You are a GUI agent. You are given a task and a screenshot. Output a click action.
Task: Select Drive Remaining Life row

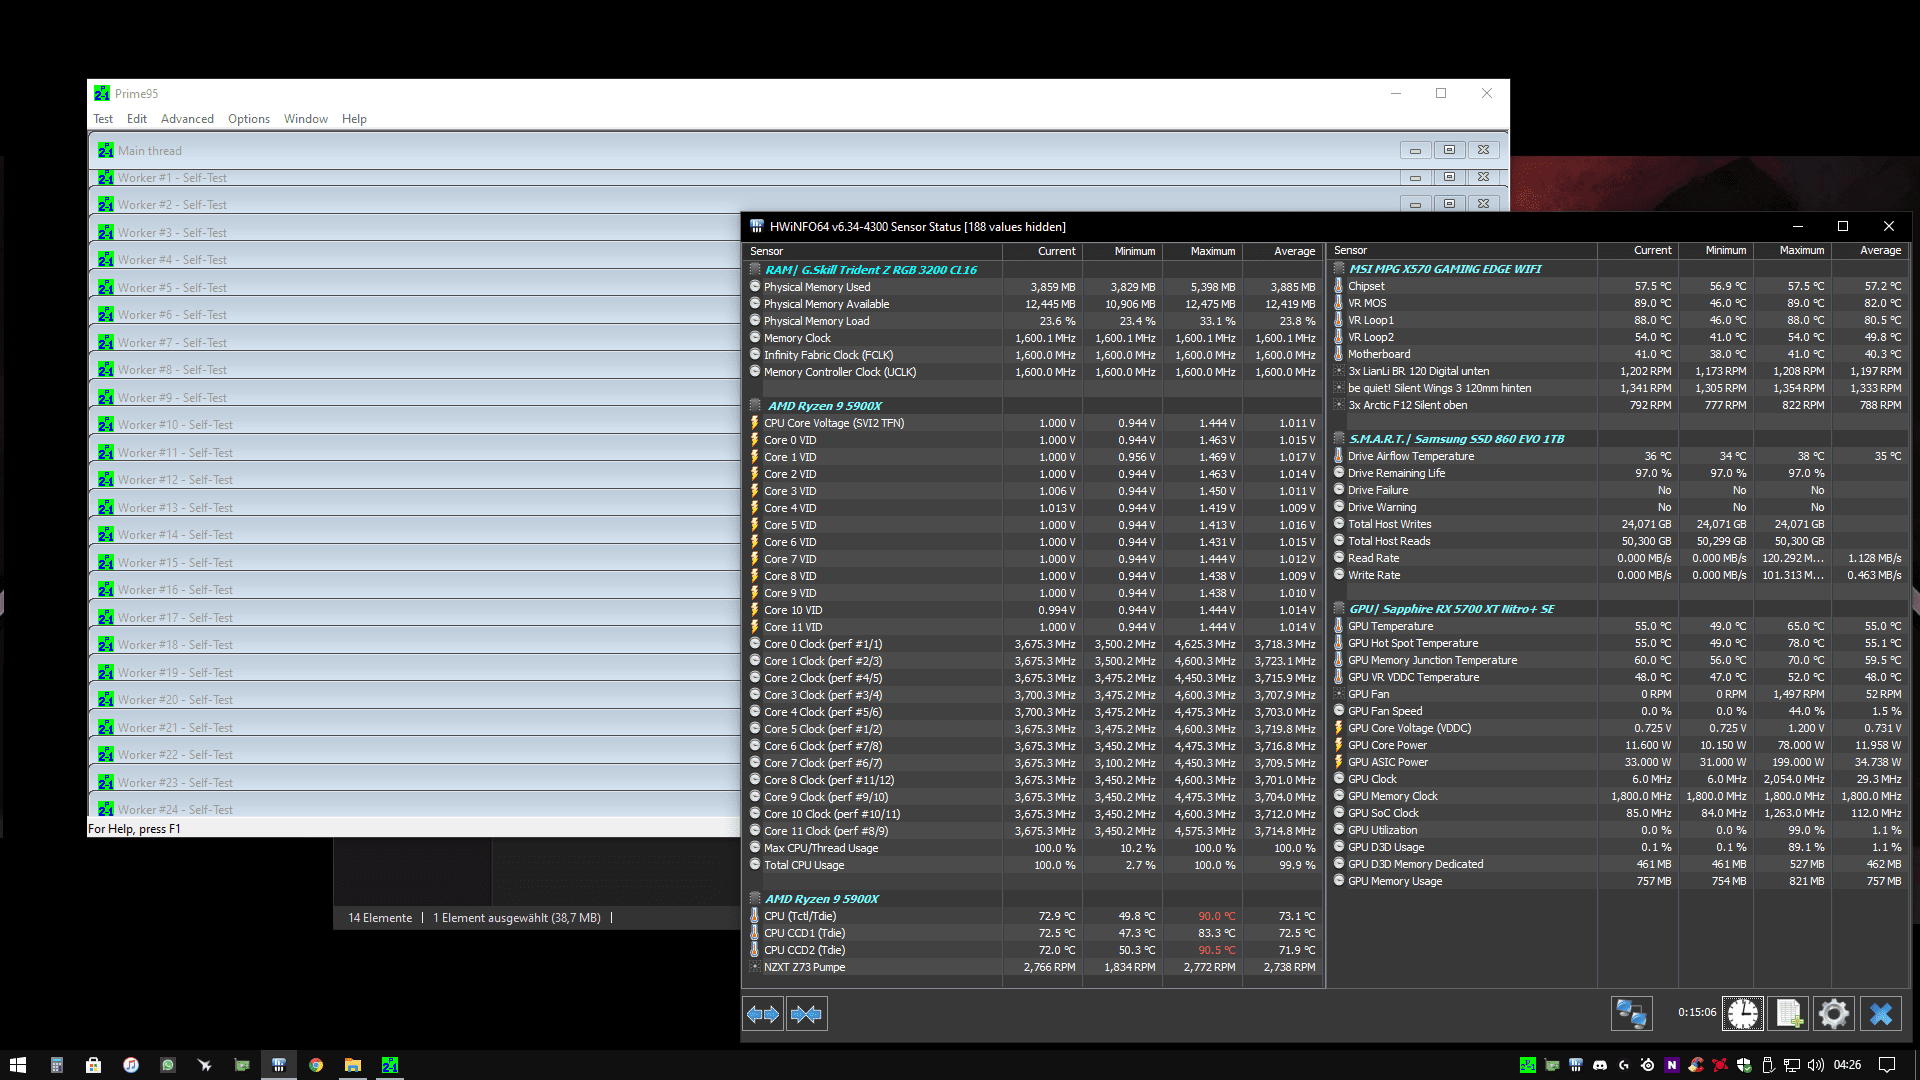(x=1619, y=473)
